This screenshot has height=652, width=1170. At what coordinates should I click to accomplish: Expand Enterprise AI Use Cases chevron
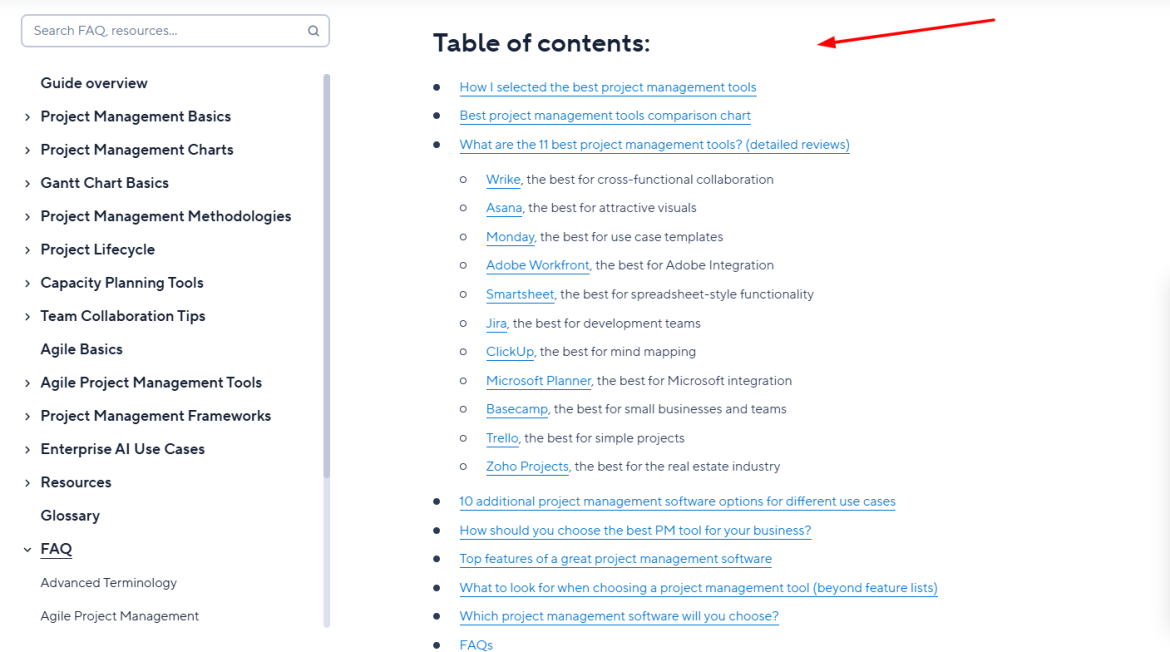pos(28,450)
